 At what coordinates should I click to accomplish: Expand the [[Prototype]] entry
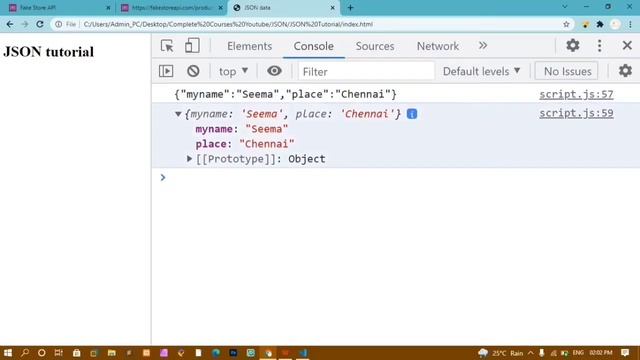189,158
